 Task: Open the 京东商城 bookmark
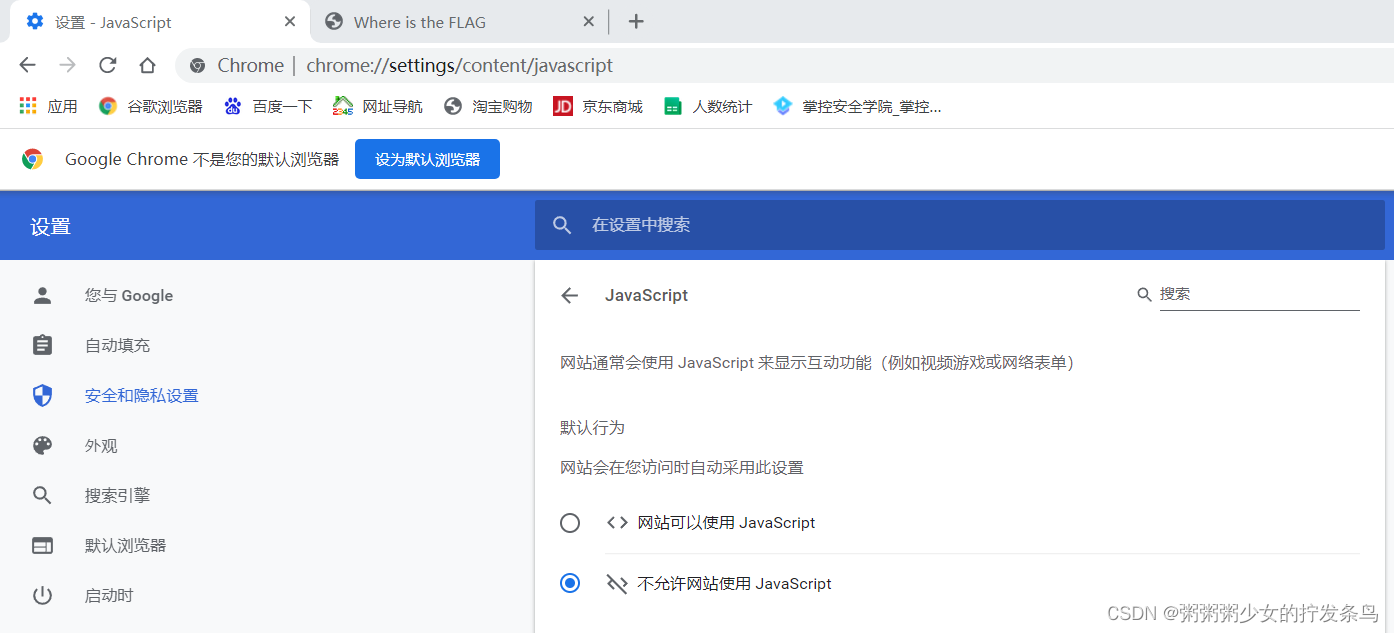pos(598,106)
